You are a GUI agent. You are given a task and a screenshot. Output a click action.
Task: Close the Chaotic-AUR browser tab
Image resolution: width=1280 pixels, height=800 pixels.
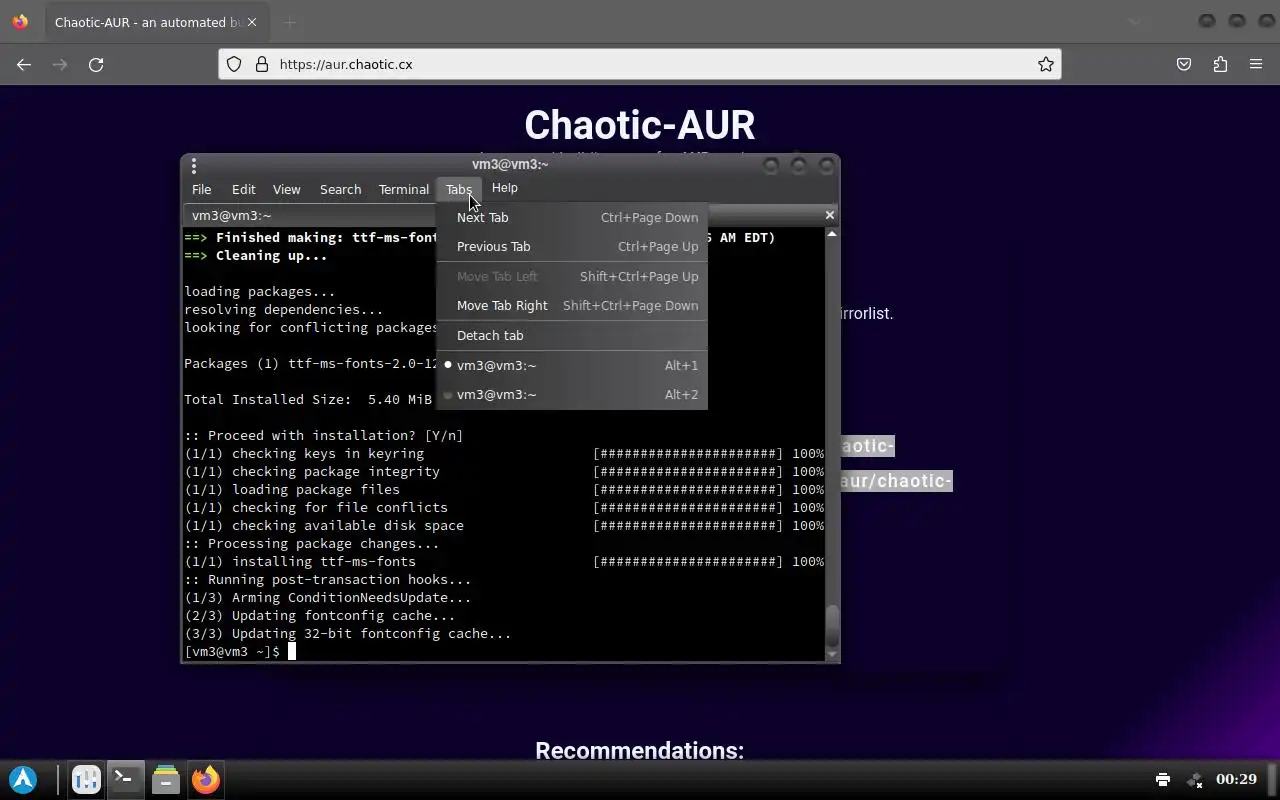point(251,22)
